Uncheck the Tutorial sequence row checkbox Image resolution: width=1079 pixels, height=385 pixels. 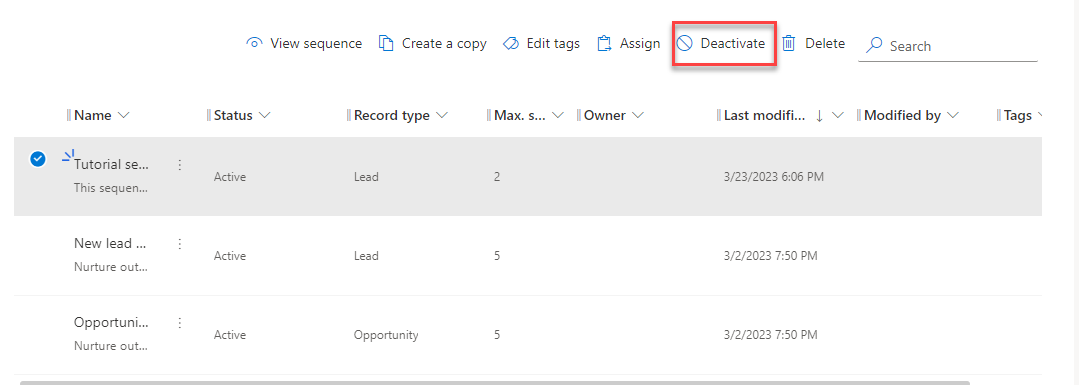38,159
